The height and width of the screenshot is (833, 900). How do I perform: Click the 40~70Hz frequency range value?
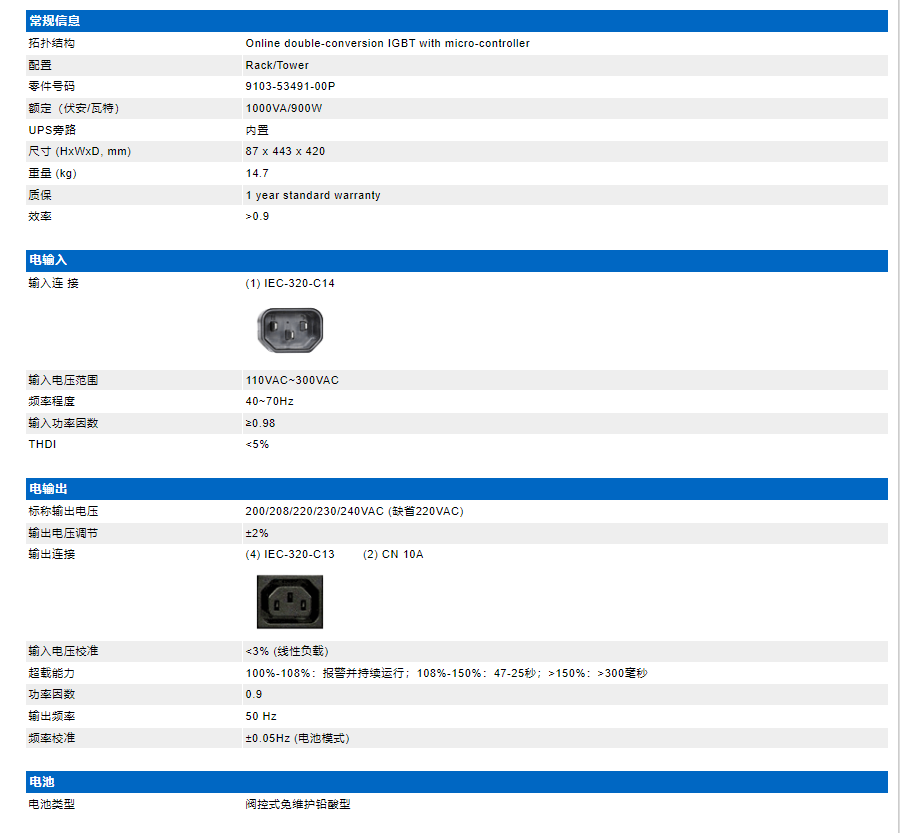pos(269,401)
